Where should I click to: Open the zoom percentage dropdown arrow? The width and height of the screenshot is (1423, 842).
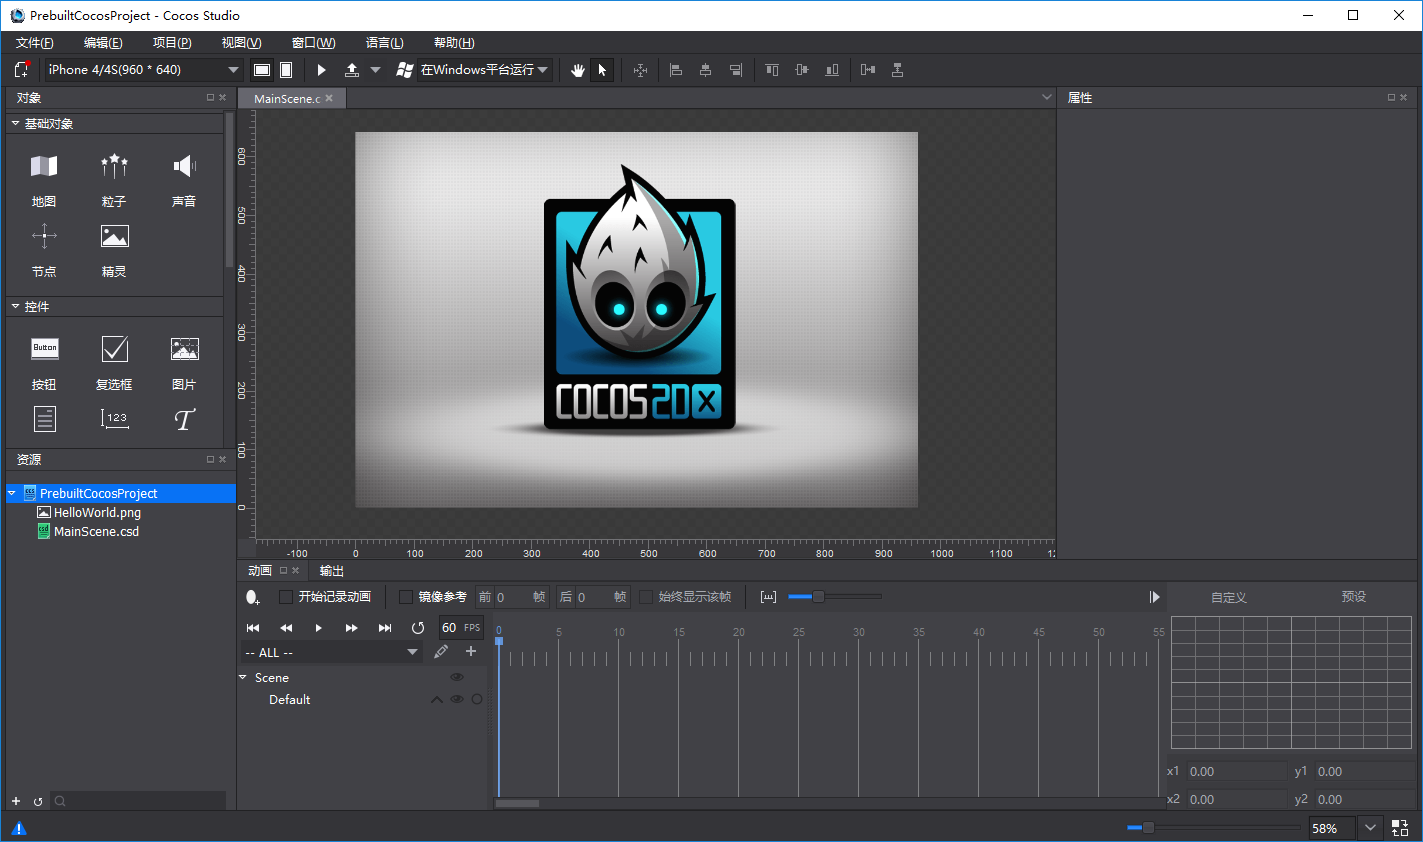(x=1370, y=828)
